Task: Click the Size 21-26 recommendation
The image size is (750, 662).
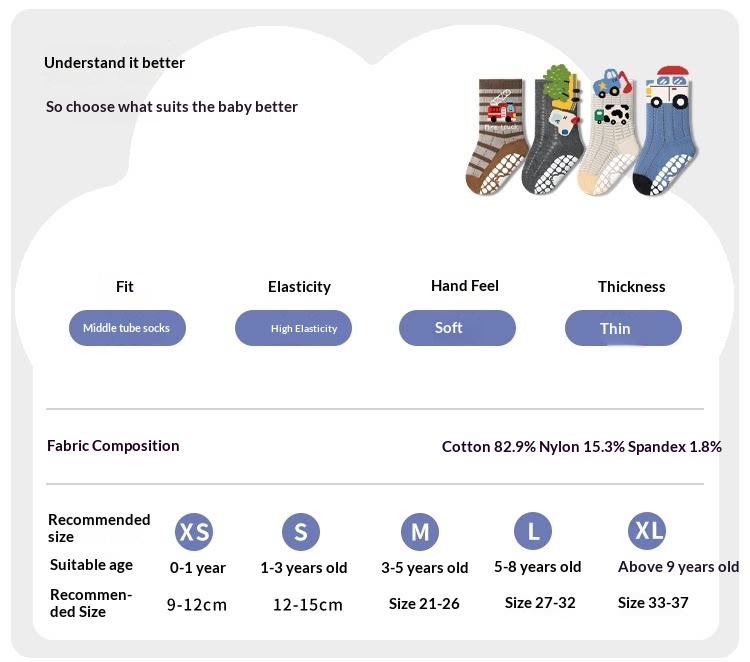Action: (424, 604)
